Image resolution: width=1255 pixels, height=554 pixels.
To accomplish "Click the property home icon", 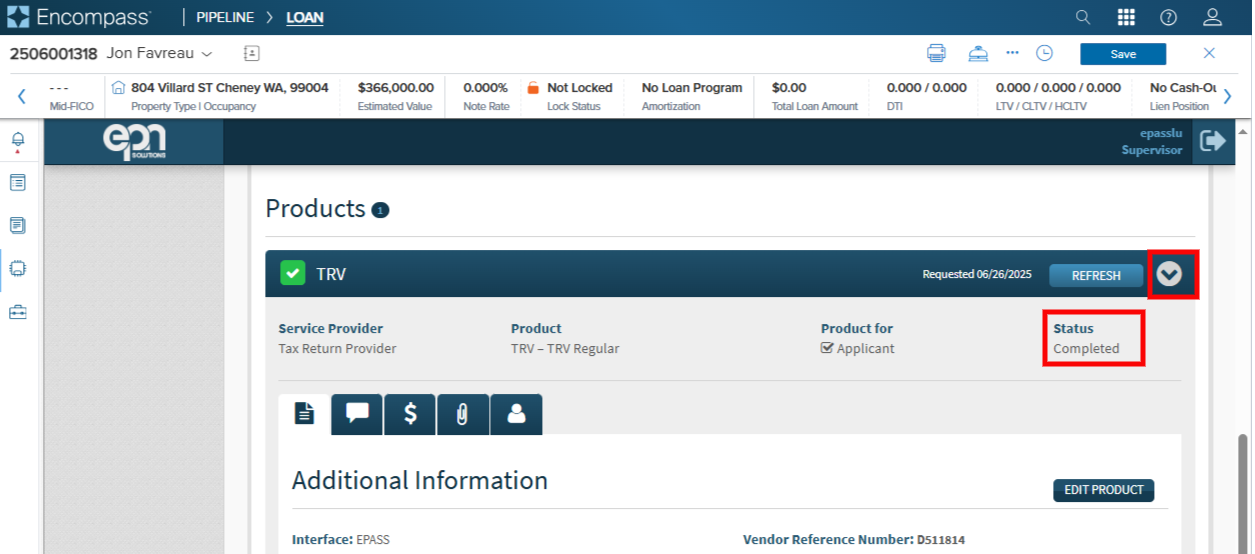I will pyautogui.click(x=118, y=88).
